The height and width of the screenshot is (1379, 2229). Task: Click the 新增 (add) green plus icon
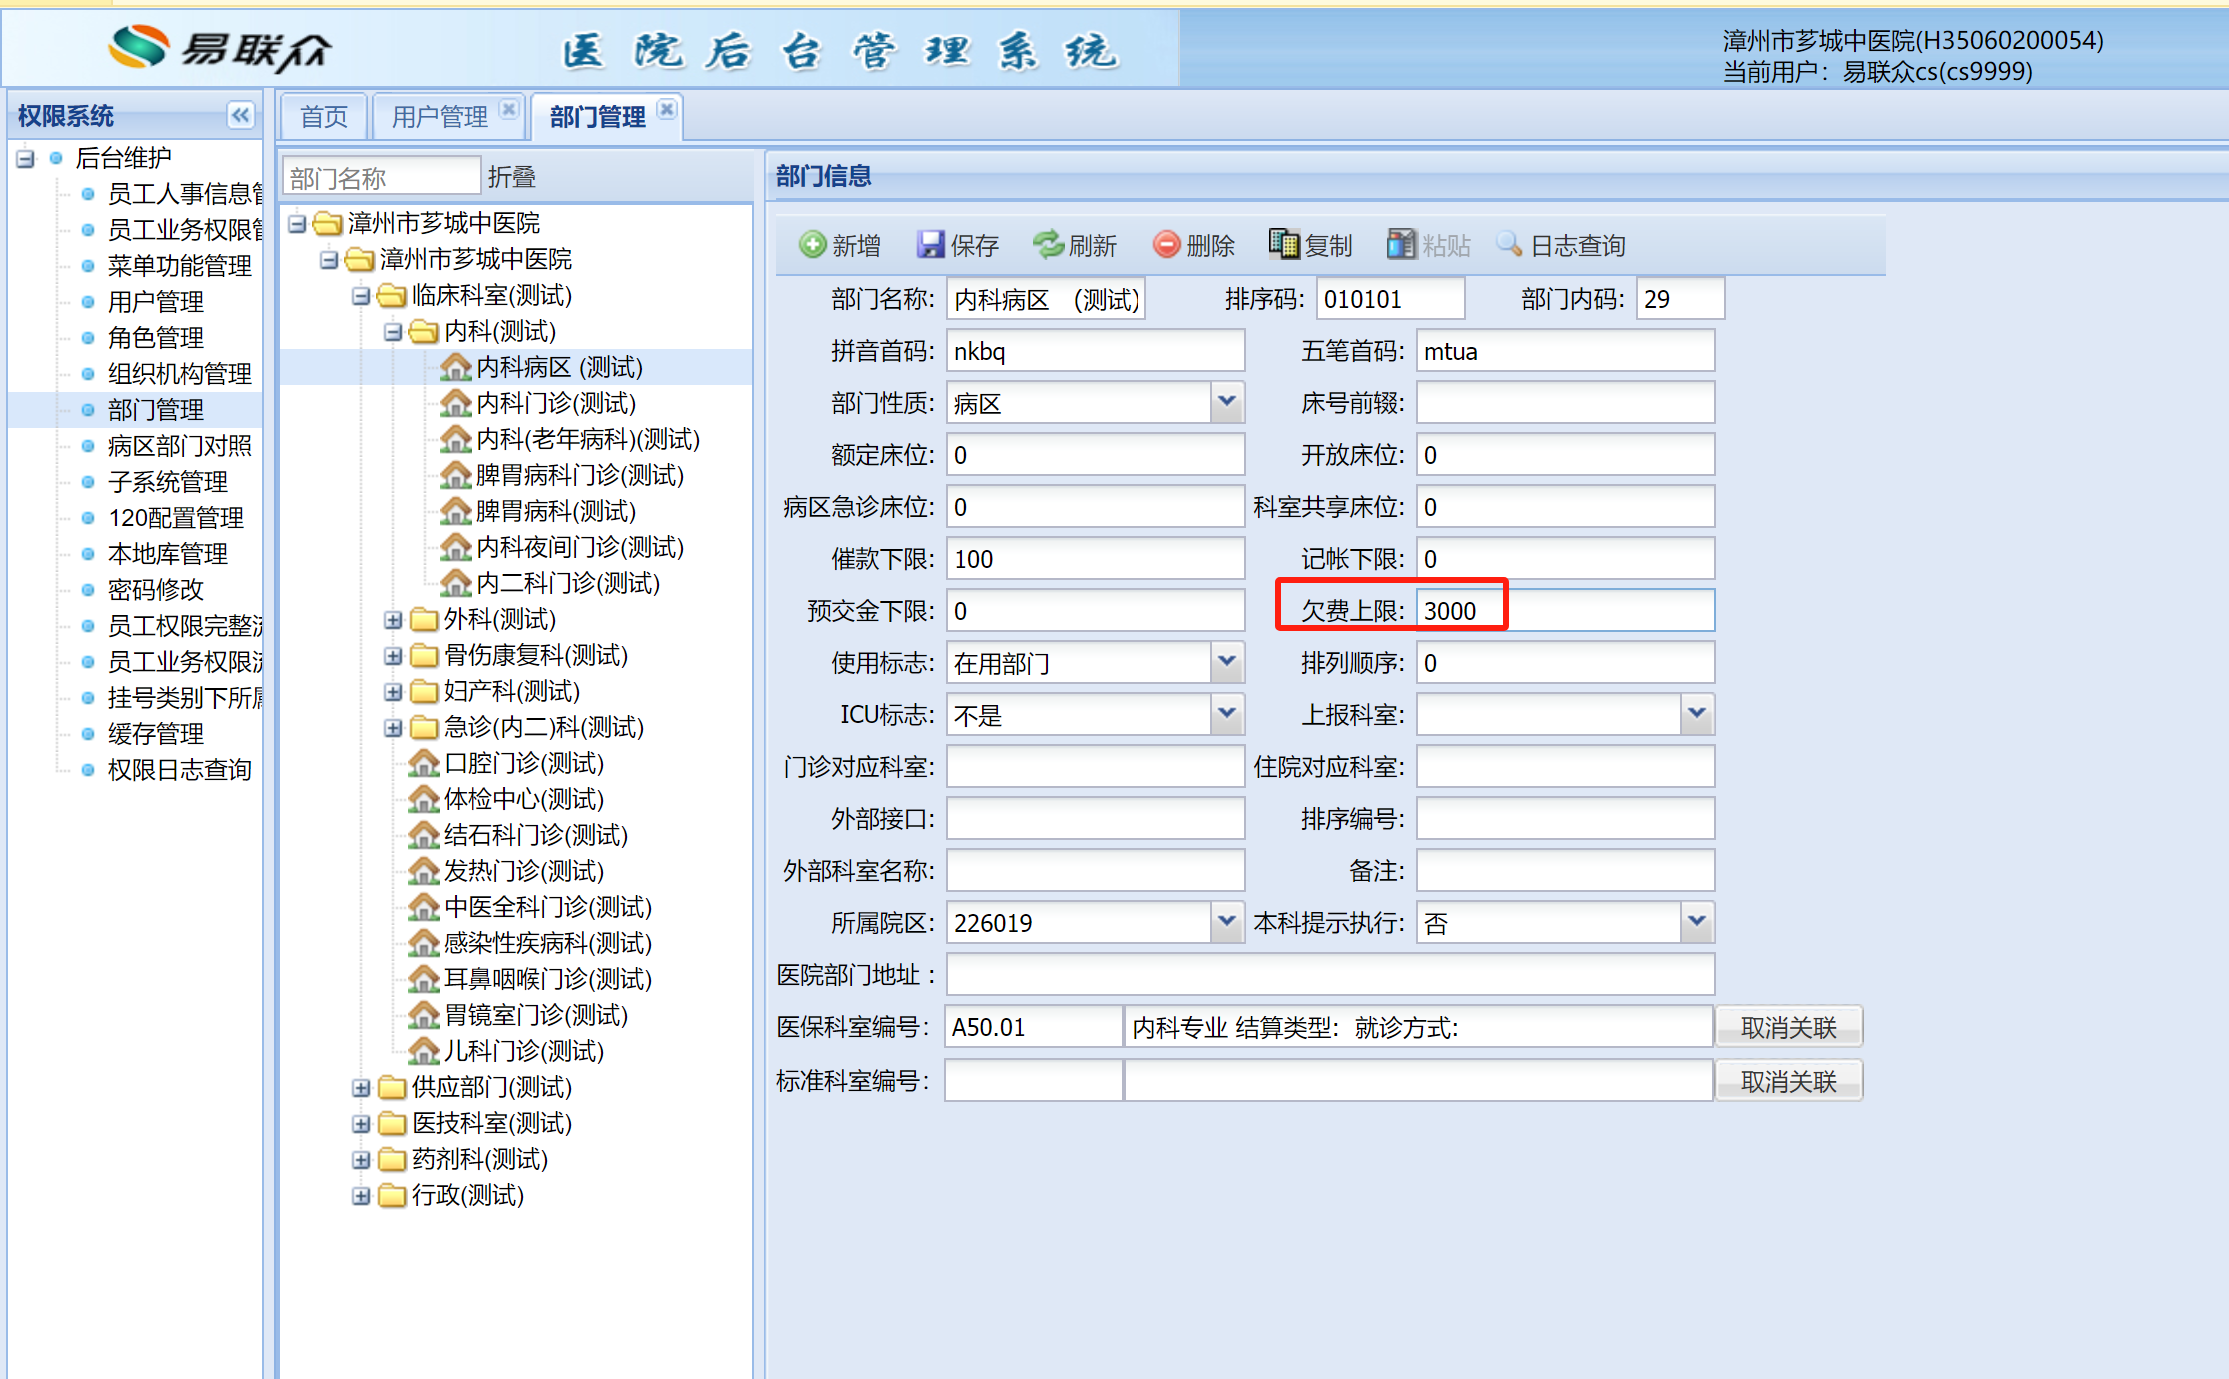pyautogui.click(x=812, y=245)
